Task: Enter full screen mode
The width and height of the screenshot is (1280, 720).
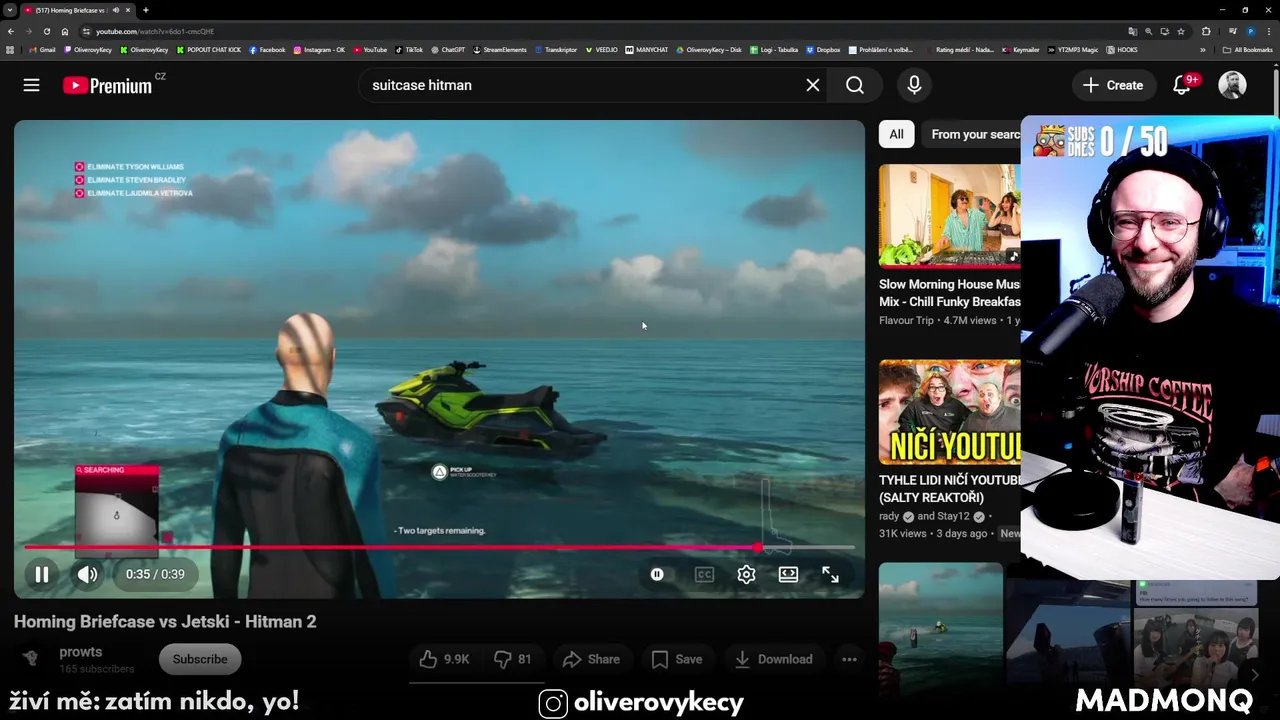Action: point(830,574)
